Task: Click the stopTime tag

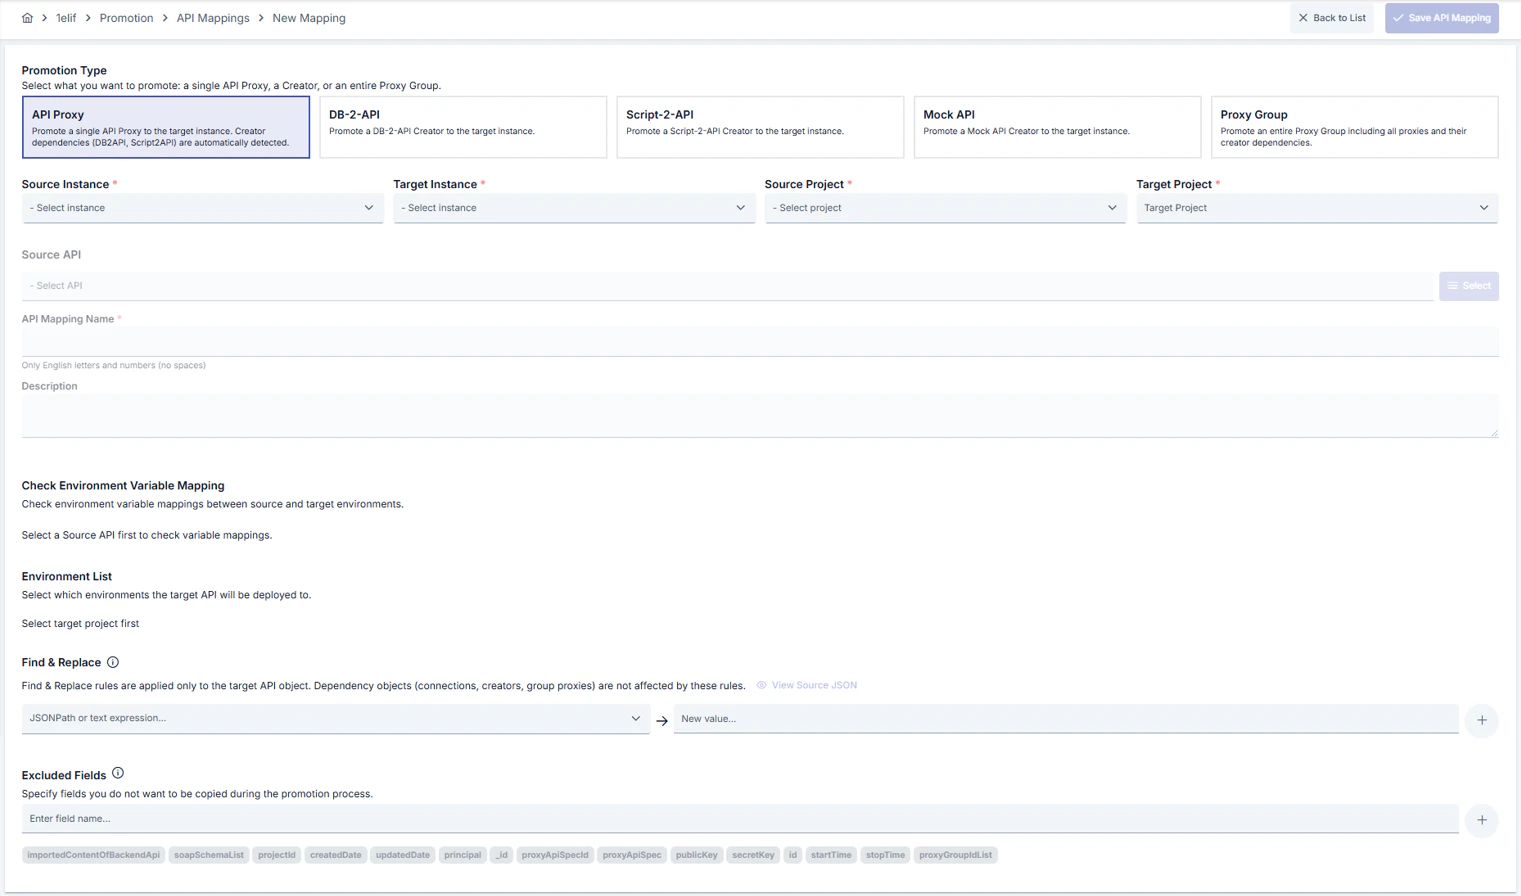Action: [885, 855]
